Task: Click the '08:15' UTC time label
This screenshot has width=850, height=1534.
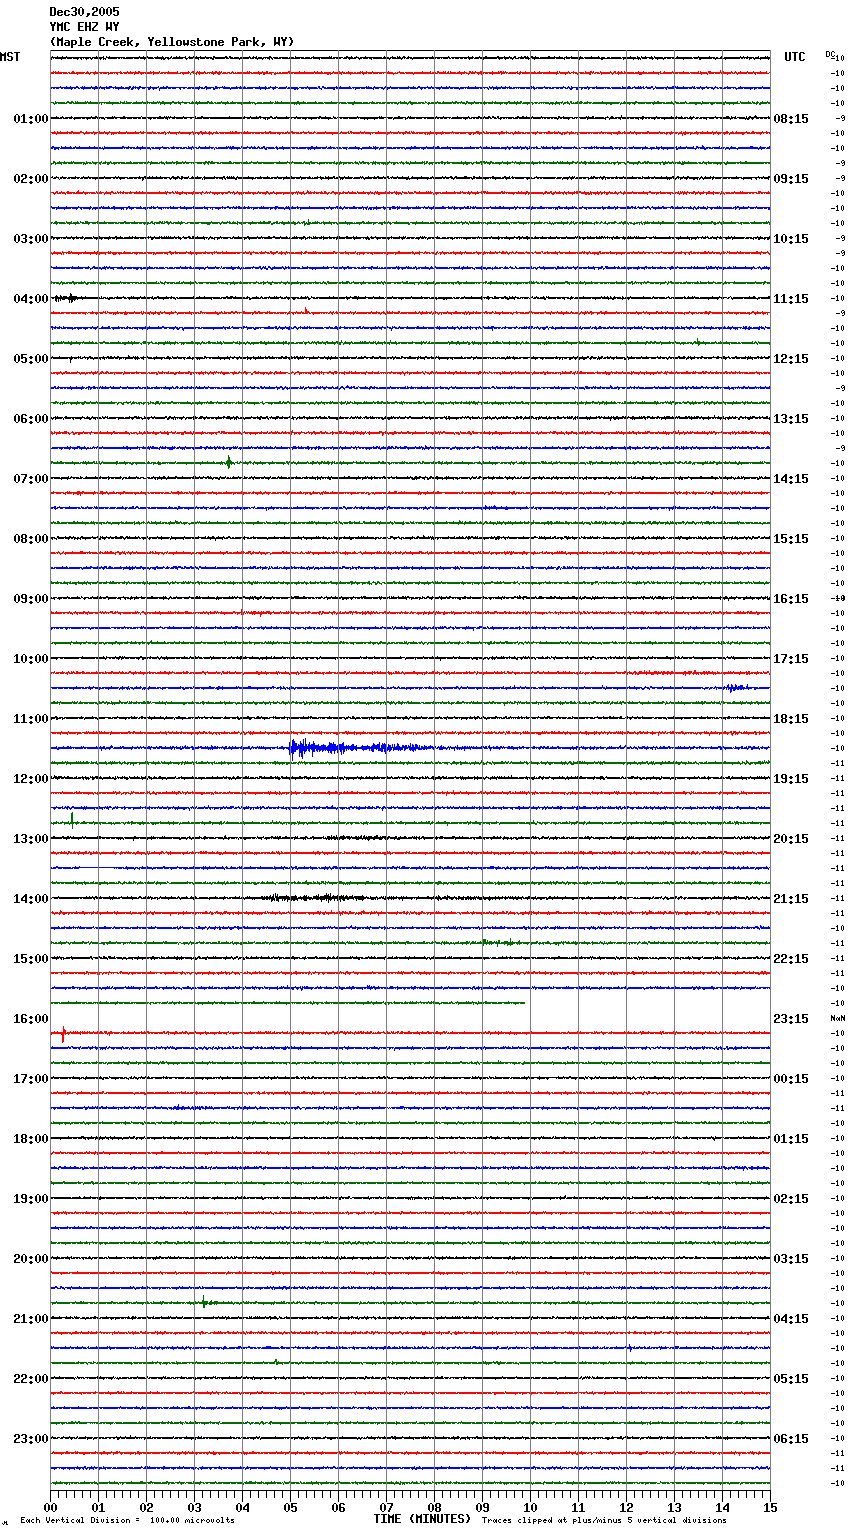Action: [x=791, y=119]
